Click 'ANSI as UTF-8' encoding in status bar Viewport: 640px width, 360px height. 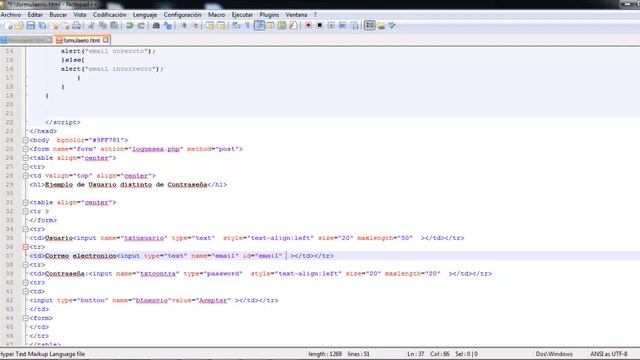(x=609, y=354)
